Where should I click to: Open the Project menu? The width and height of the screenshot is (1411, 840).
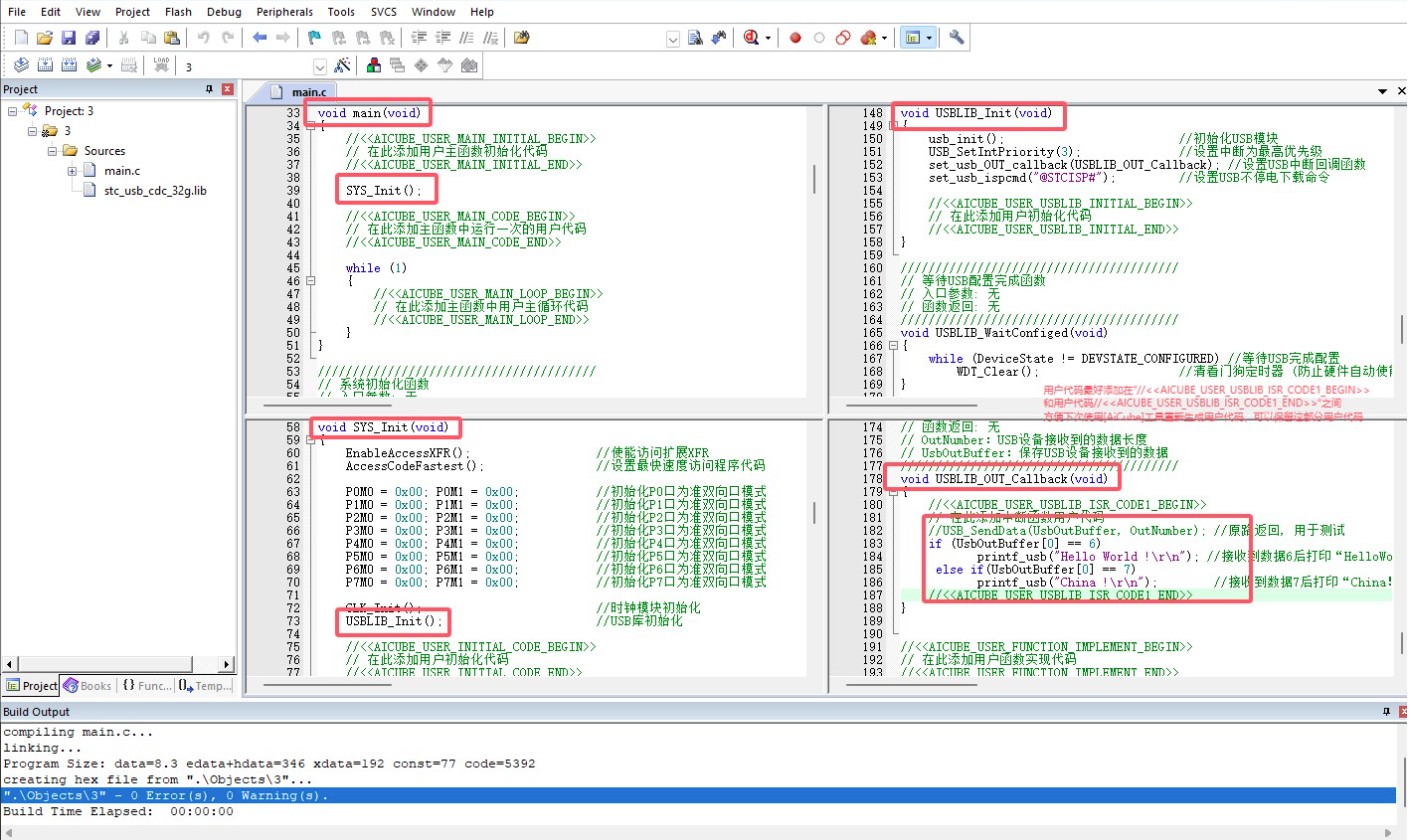point(132,12)
